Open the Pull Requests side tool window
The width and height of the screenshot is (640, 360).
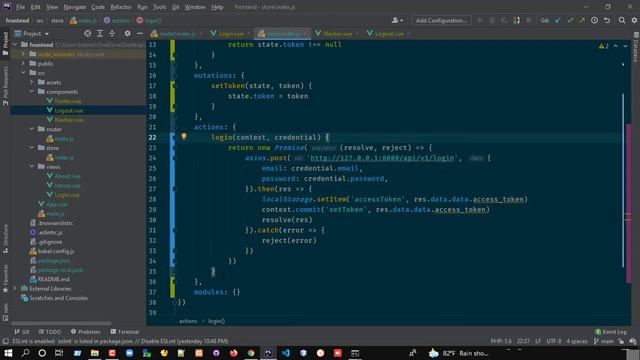point(5,87)
